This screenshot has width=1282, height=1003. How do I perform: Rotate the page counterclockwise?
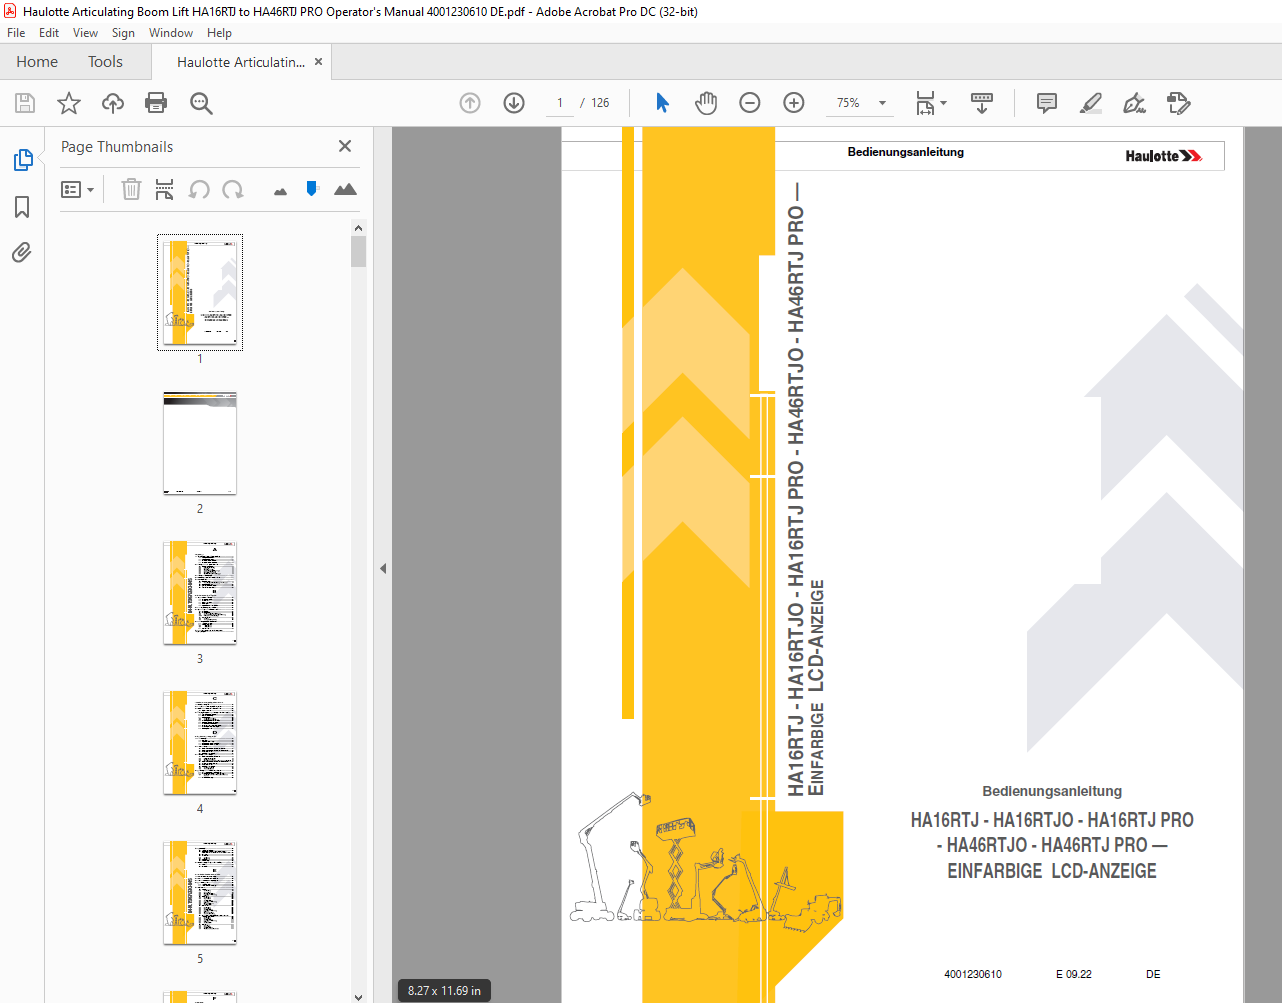pyautogui.click(x=199, y=189)
